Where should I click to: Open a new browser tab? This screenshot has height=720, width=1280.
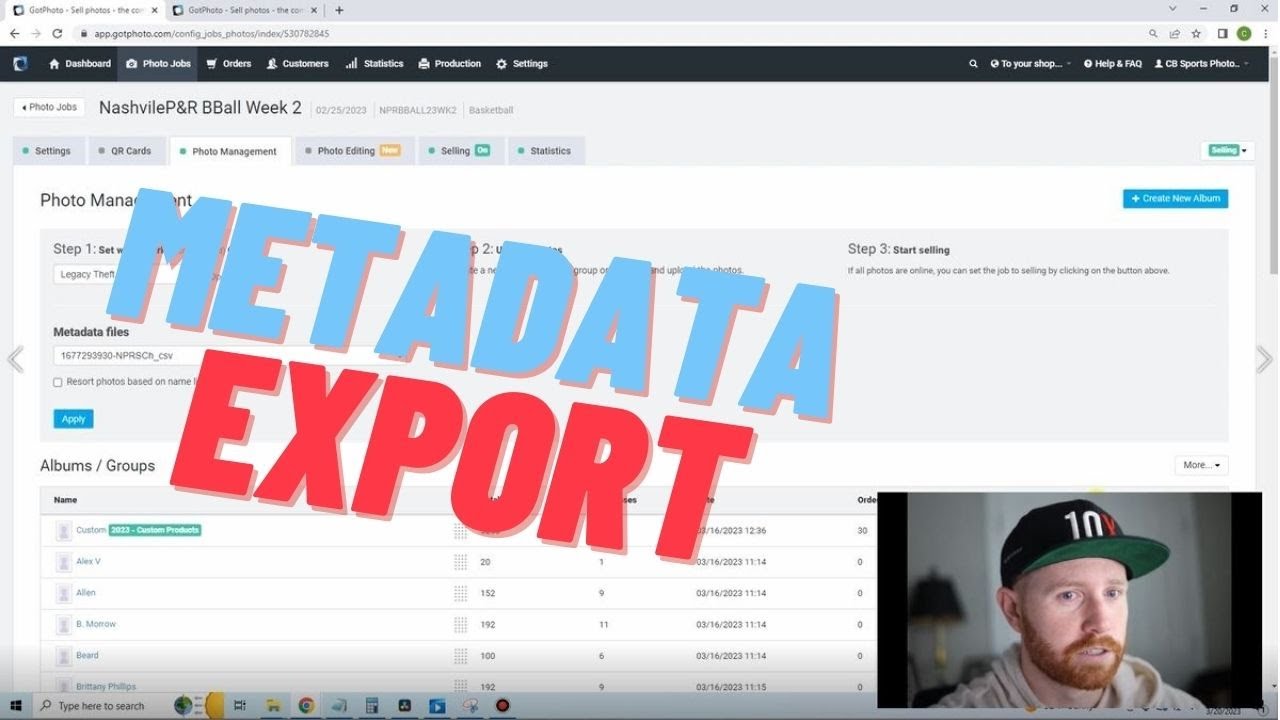pyautogui.click(x=339, y=10)
